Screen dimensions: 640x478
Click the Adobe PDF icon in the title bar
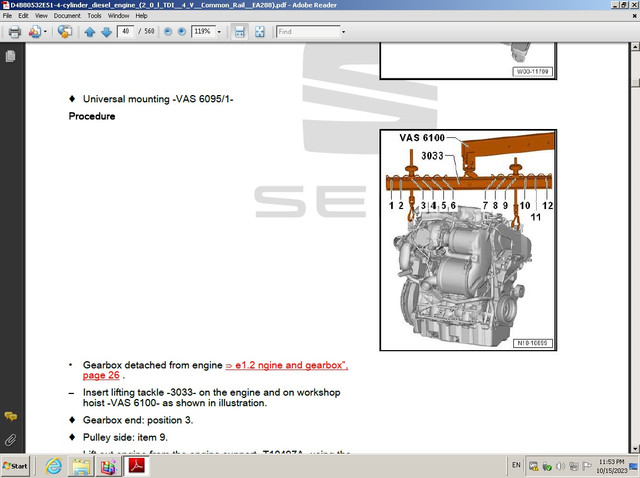5,5
